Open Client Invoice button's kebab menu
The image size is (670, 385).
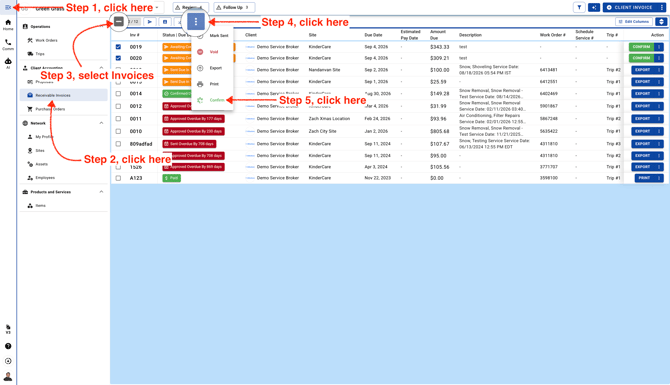(661, 7)
